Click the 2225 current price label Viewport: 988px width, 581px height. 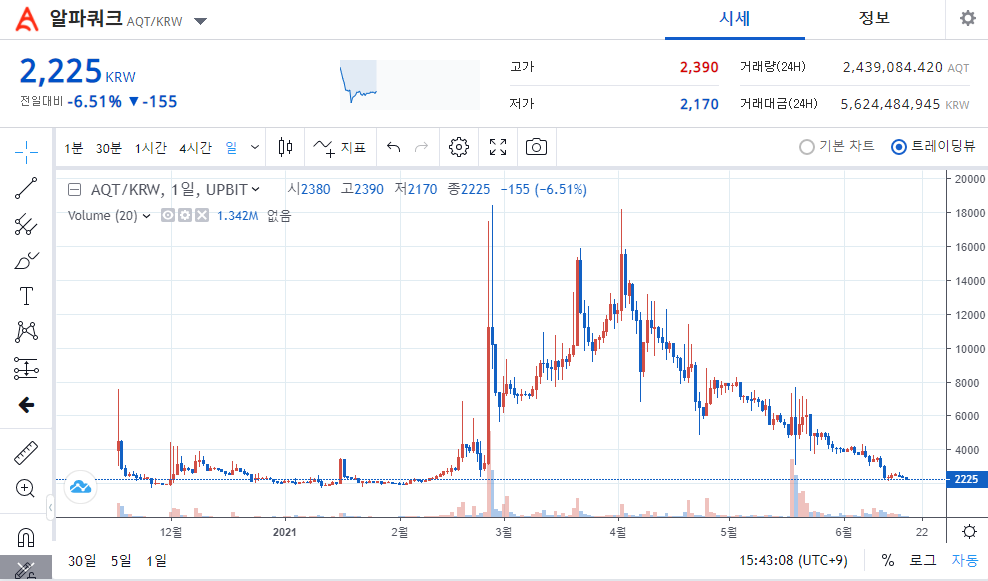pyautogui.click(x=966, y=479)
